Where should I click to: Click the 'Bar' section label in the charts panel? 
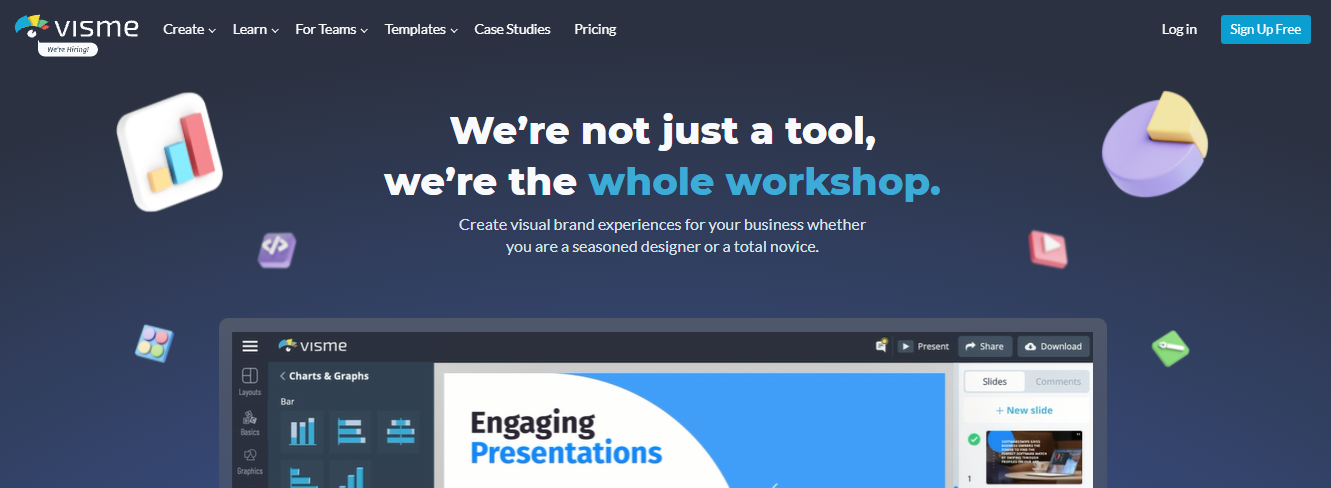[x=287, y=401]
